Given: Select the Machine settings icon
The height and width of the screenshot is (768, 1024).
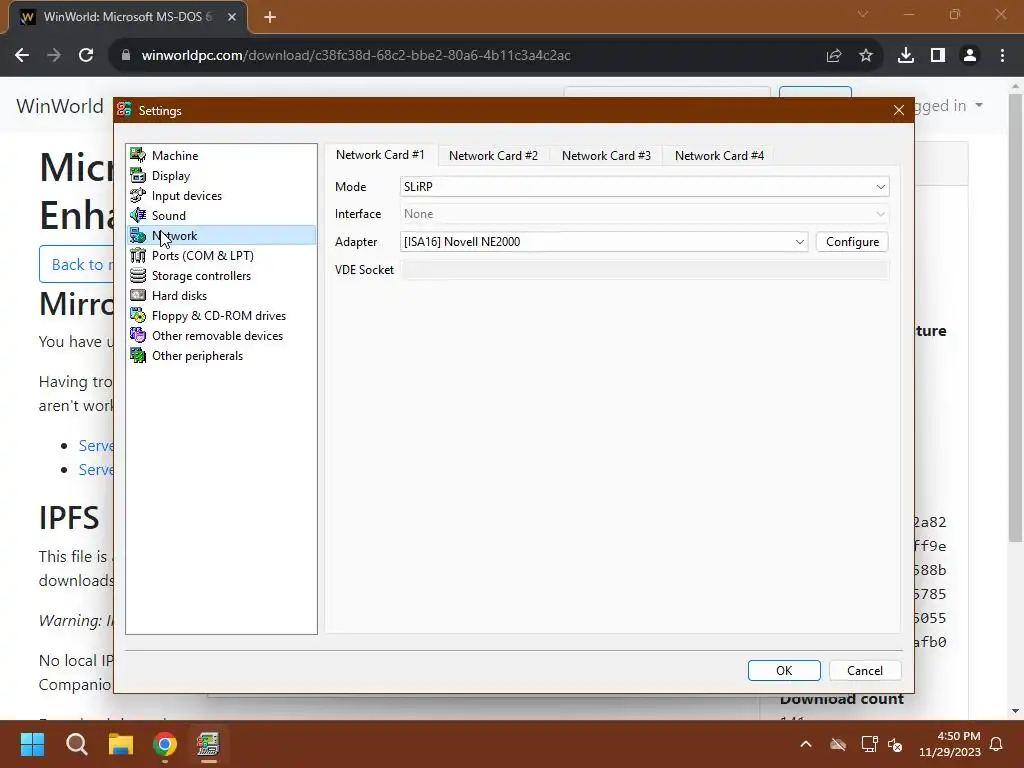Looking at the screenshot, I should (138, 155).
